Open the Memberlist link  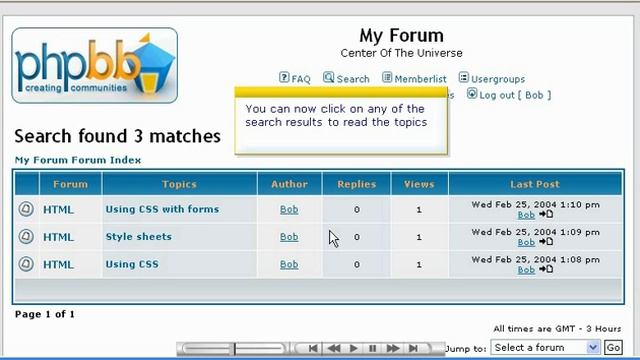point(420,79)
